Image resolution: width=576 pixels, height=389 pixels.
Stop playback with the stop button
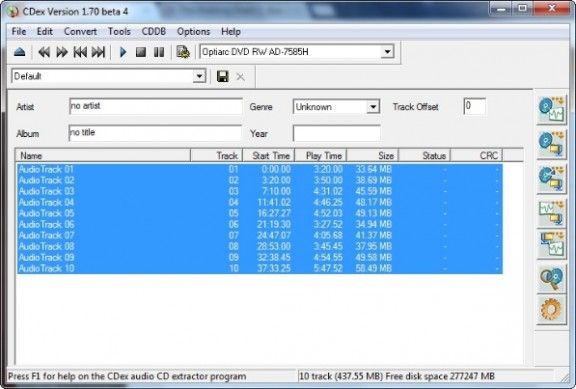pos(141,52)
